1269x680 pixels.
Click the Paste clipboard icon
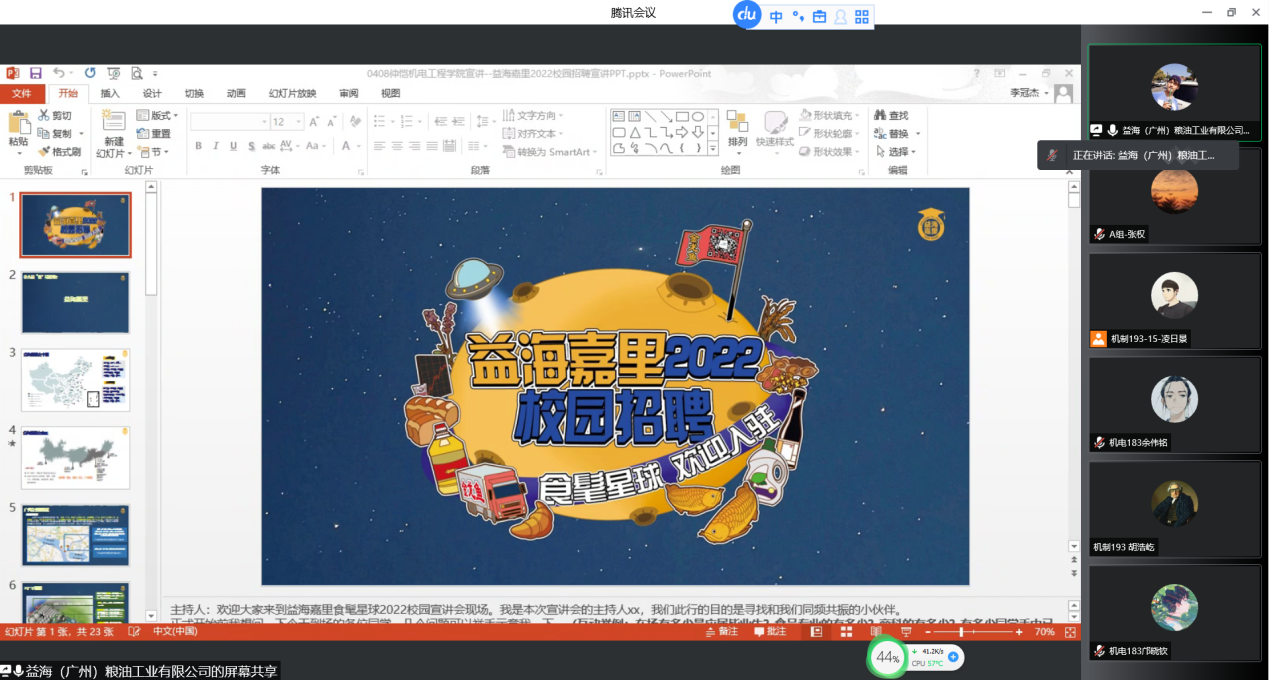(x=18, y=124)
